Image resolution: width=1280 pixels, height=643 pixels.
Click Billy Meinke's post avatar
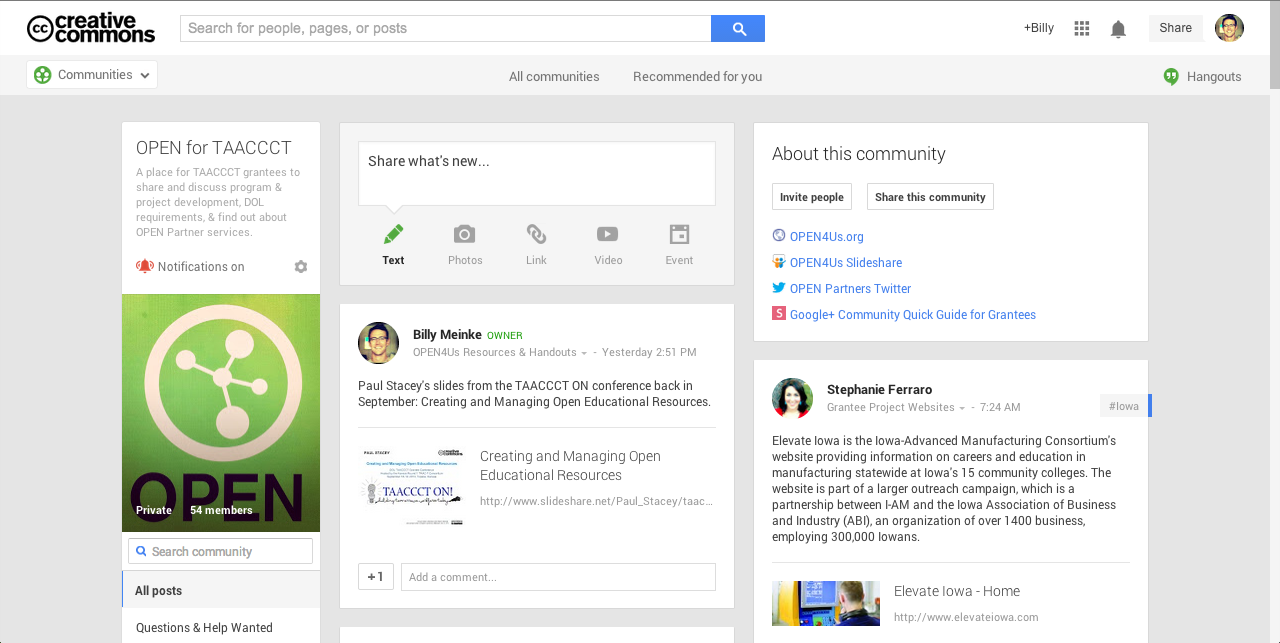[x=378, y=343]
